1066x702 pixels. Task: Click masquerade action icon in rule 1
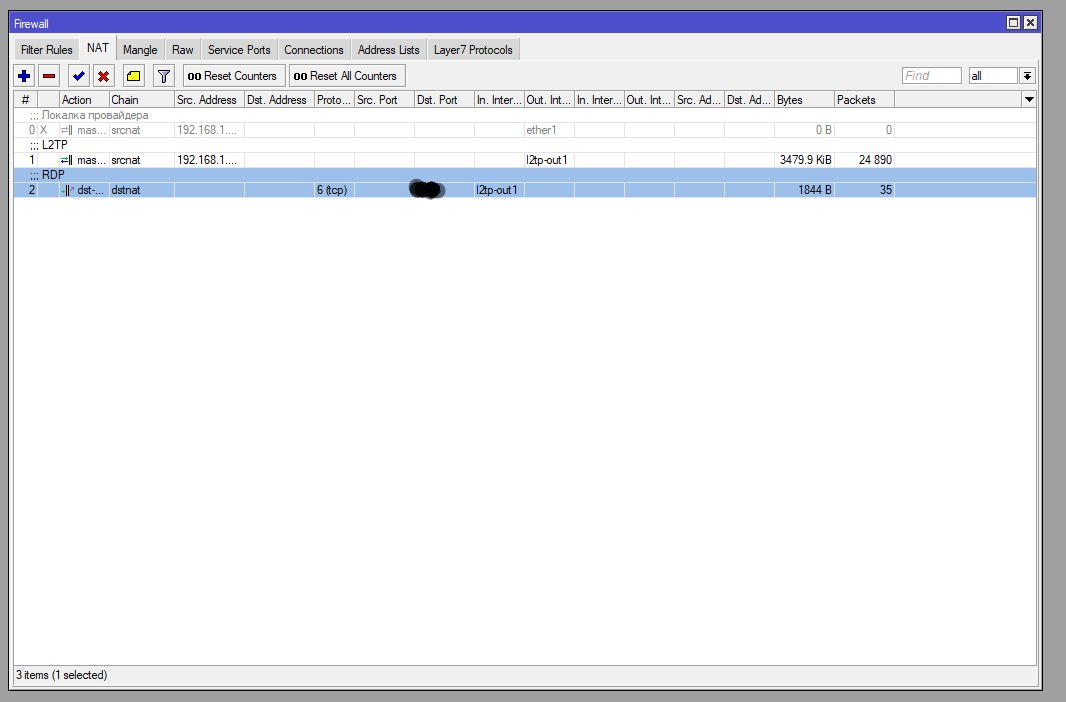67,160
